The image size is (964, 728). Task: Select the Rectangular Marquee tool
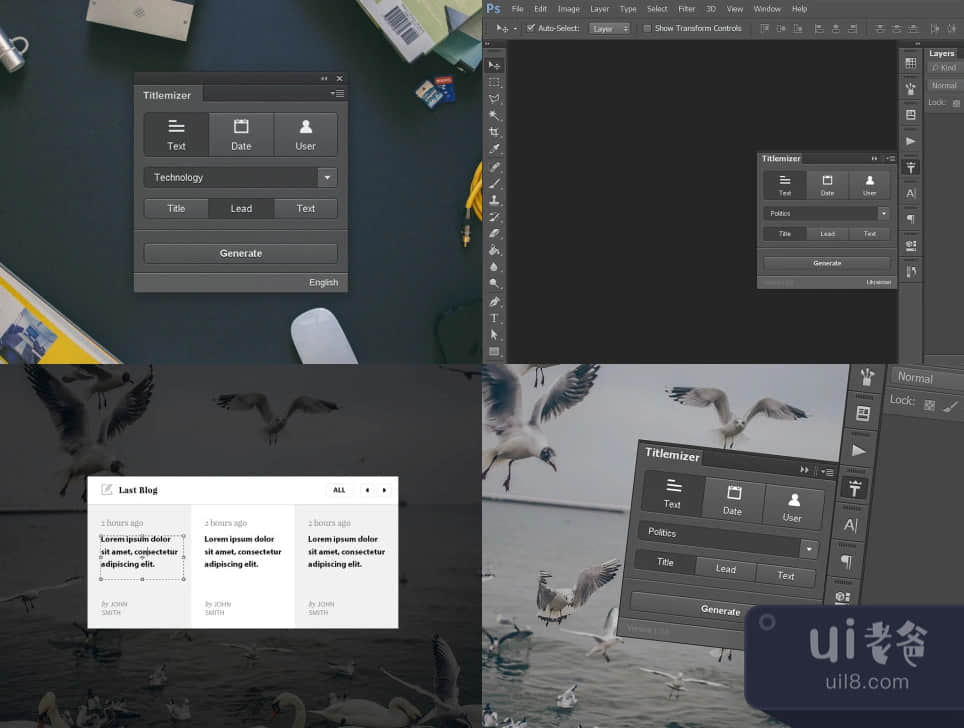pyautogui.click(x=494, y=82)
